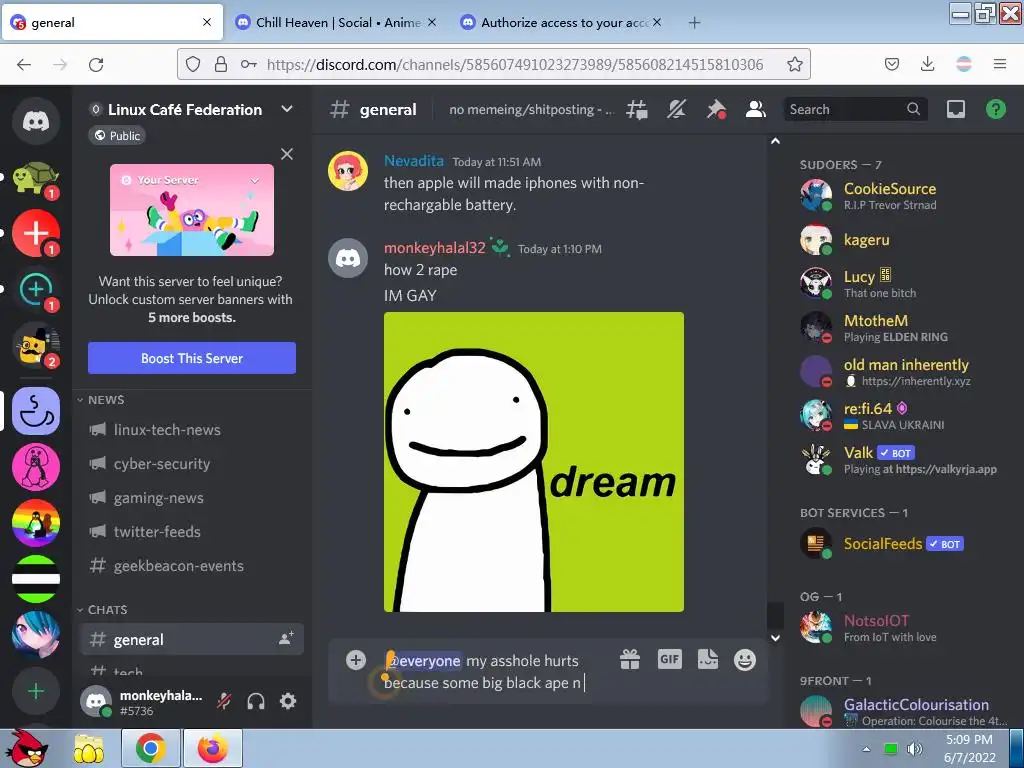Viewport: 1024px width, 768px height.
Task: Open Firefox downloads panel
Action: coord(927,64)
